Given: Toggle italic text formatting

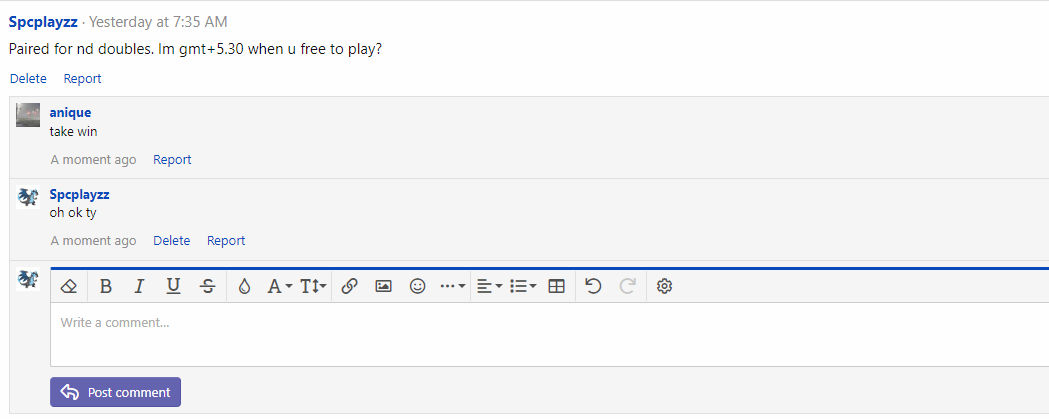Looking at the screenshot, I should click(139, 286).
